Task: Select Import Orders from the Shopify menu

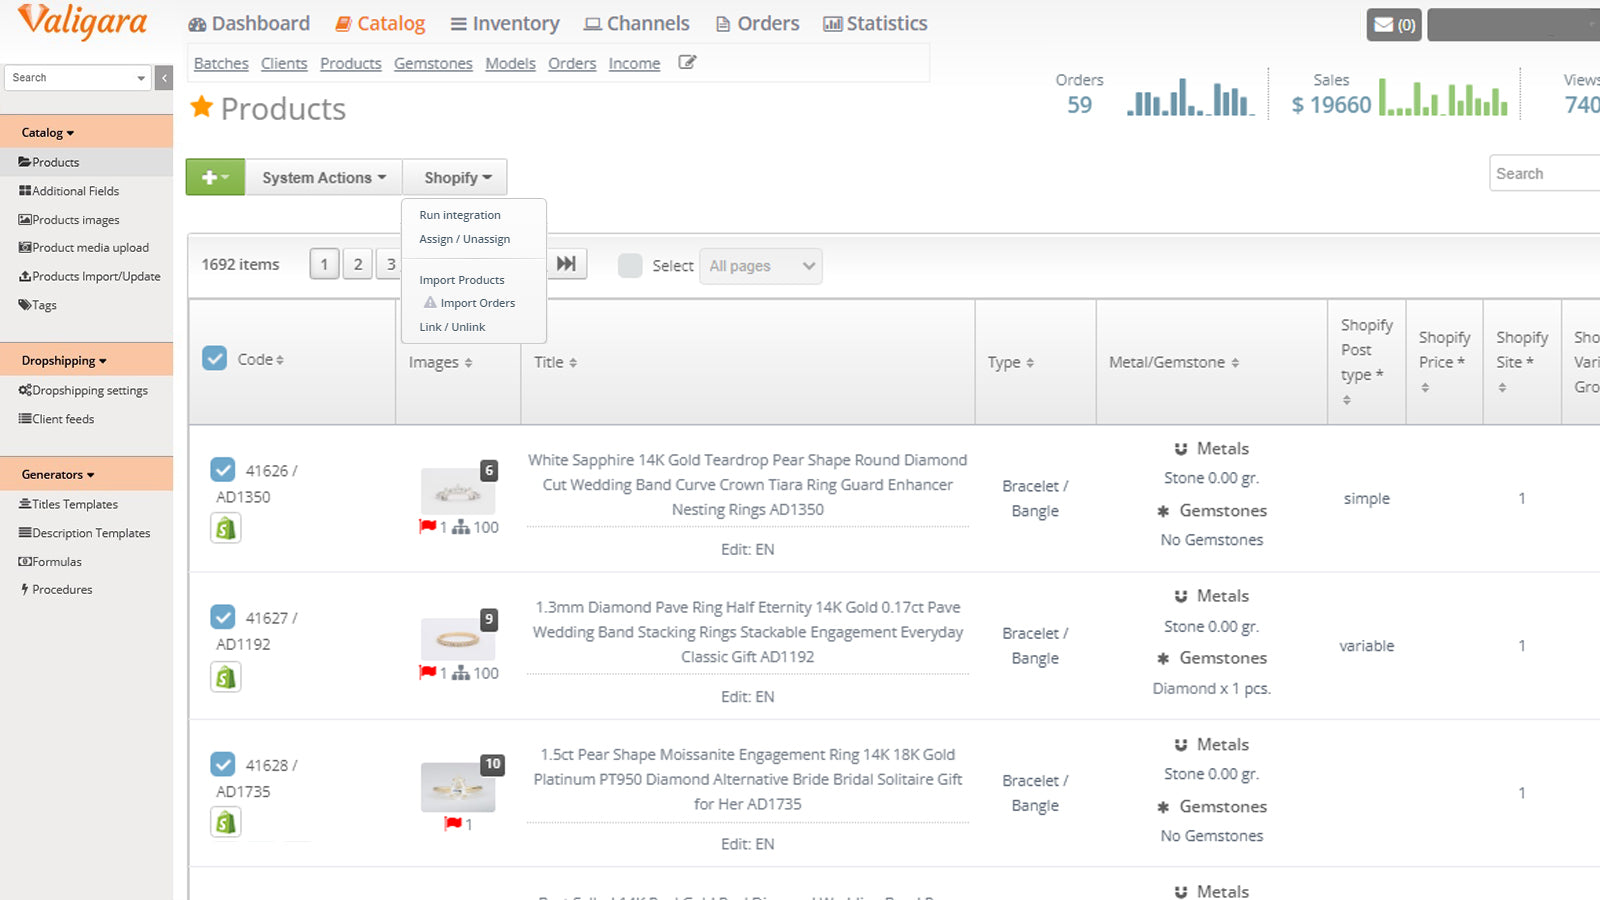Action: pos(476,302)
